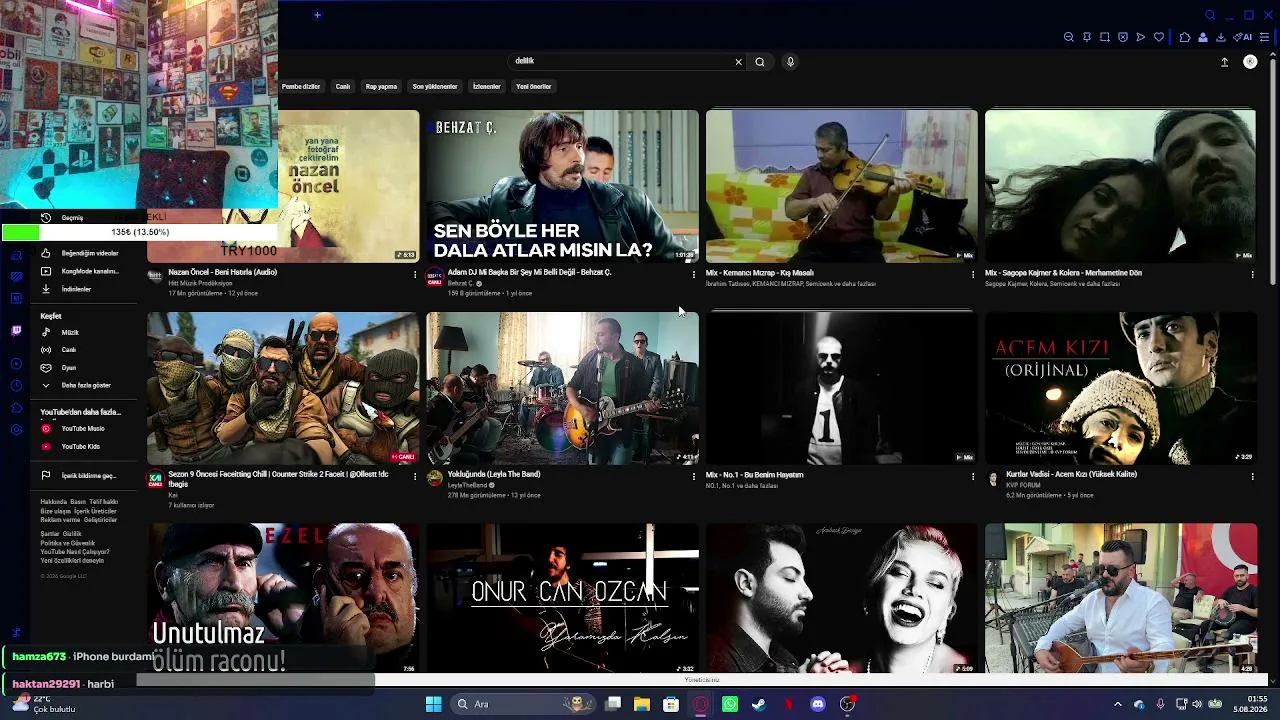Open Geçmiş history in YouTube sidebar

click(x=72, y=218)
